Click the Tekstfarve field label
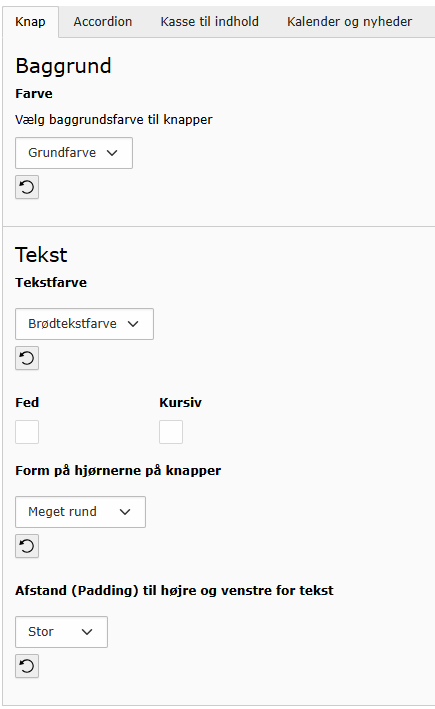This screenshot has width=435, height=709. click(x=51, y=283)
